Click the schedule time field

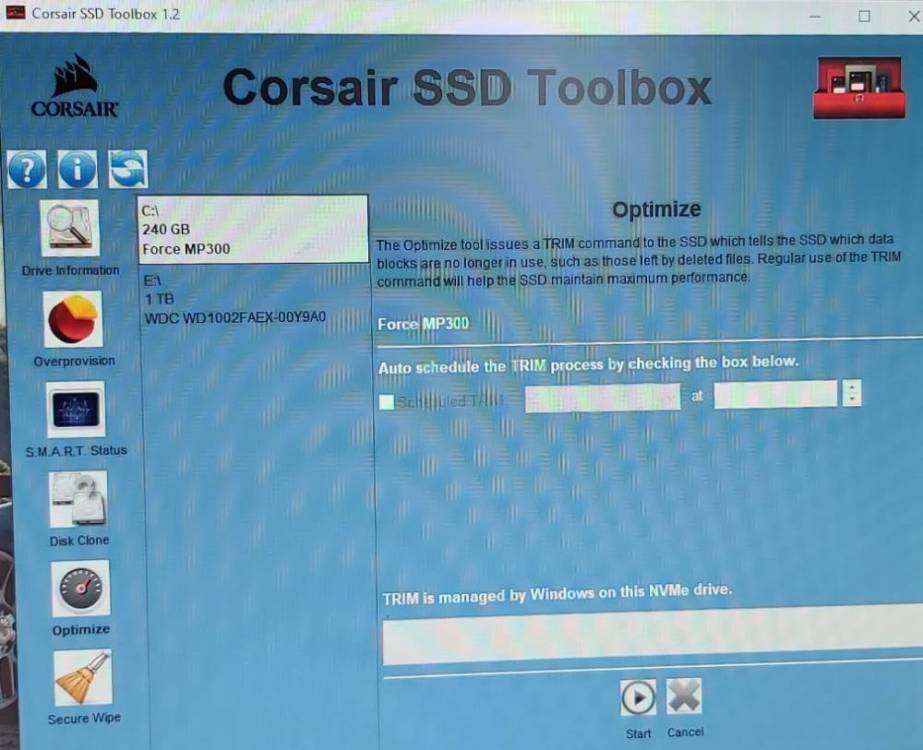(x=775, y=394)
